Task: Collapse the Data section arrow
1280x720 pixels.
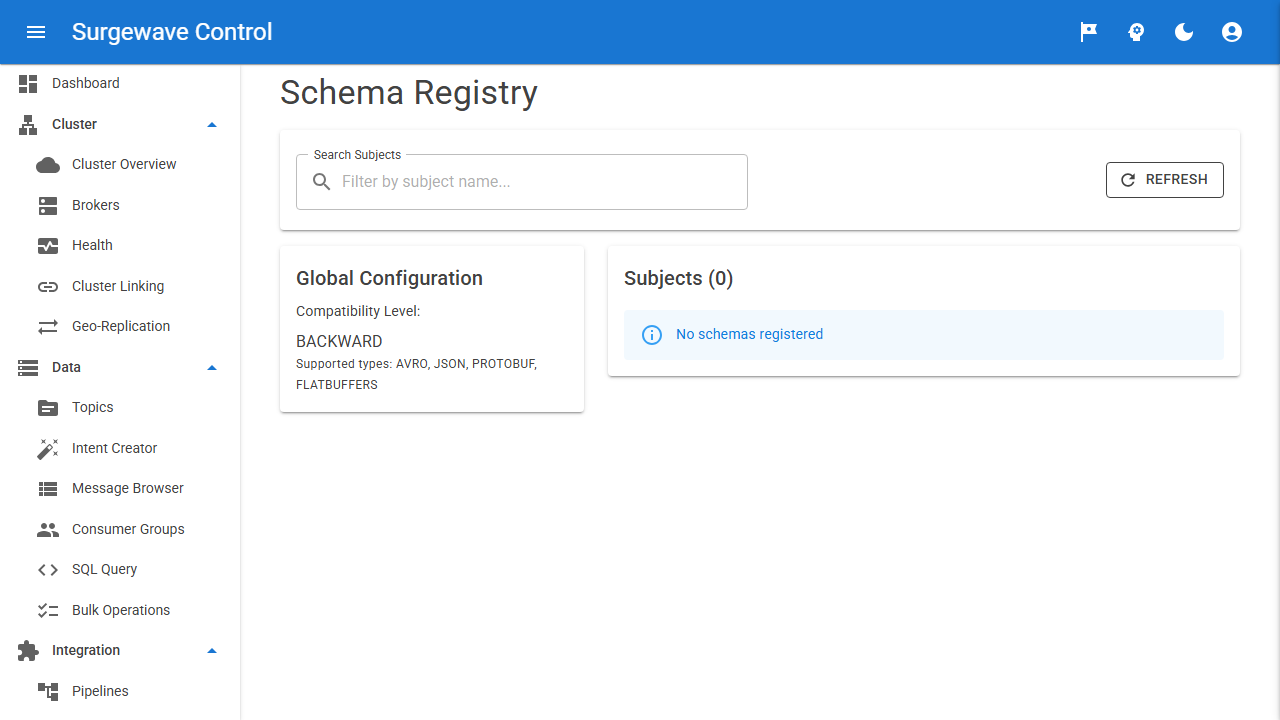Action: tap(212, 367)
